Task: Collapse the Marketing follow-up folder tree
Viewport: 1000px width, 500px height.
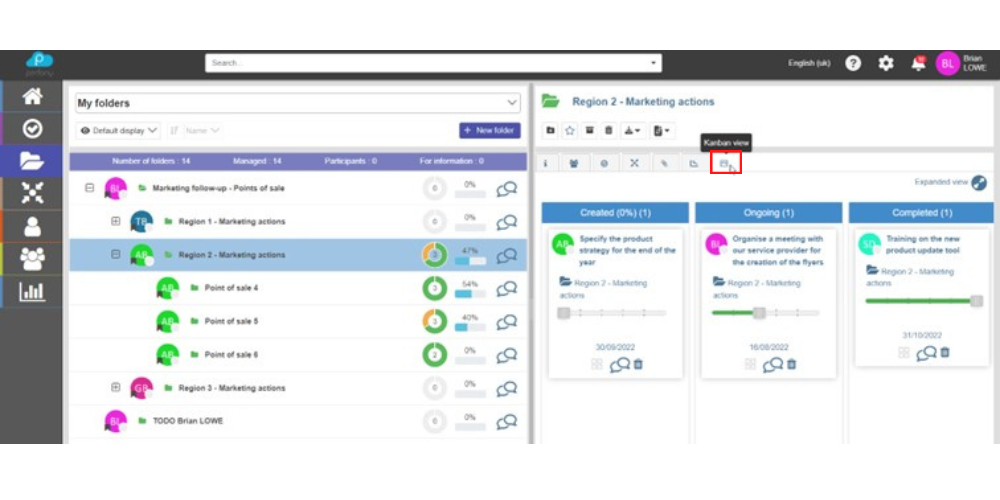Action: pyautogui.click(x=90, y=188)
